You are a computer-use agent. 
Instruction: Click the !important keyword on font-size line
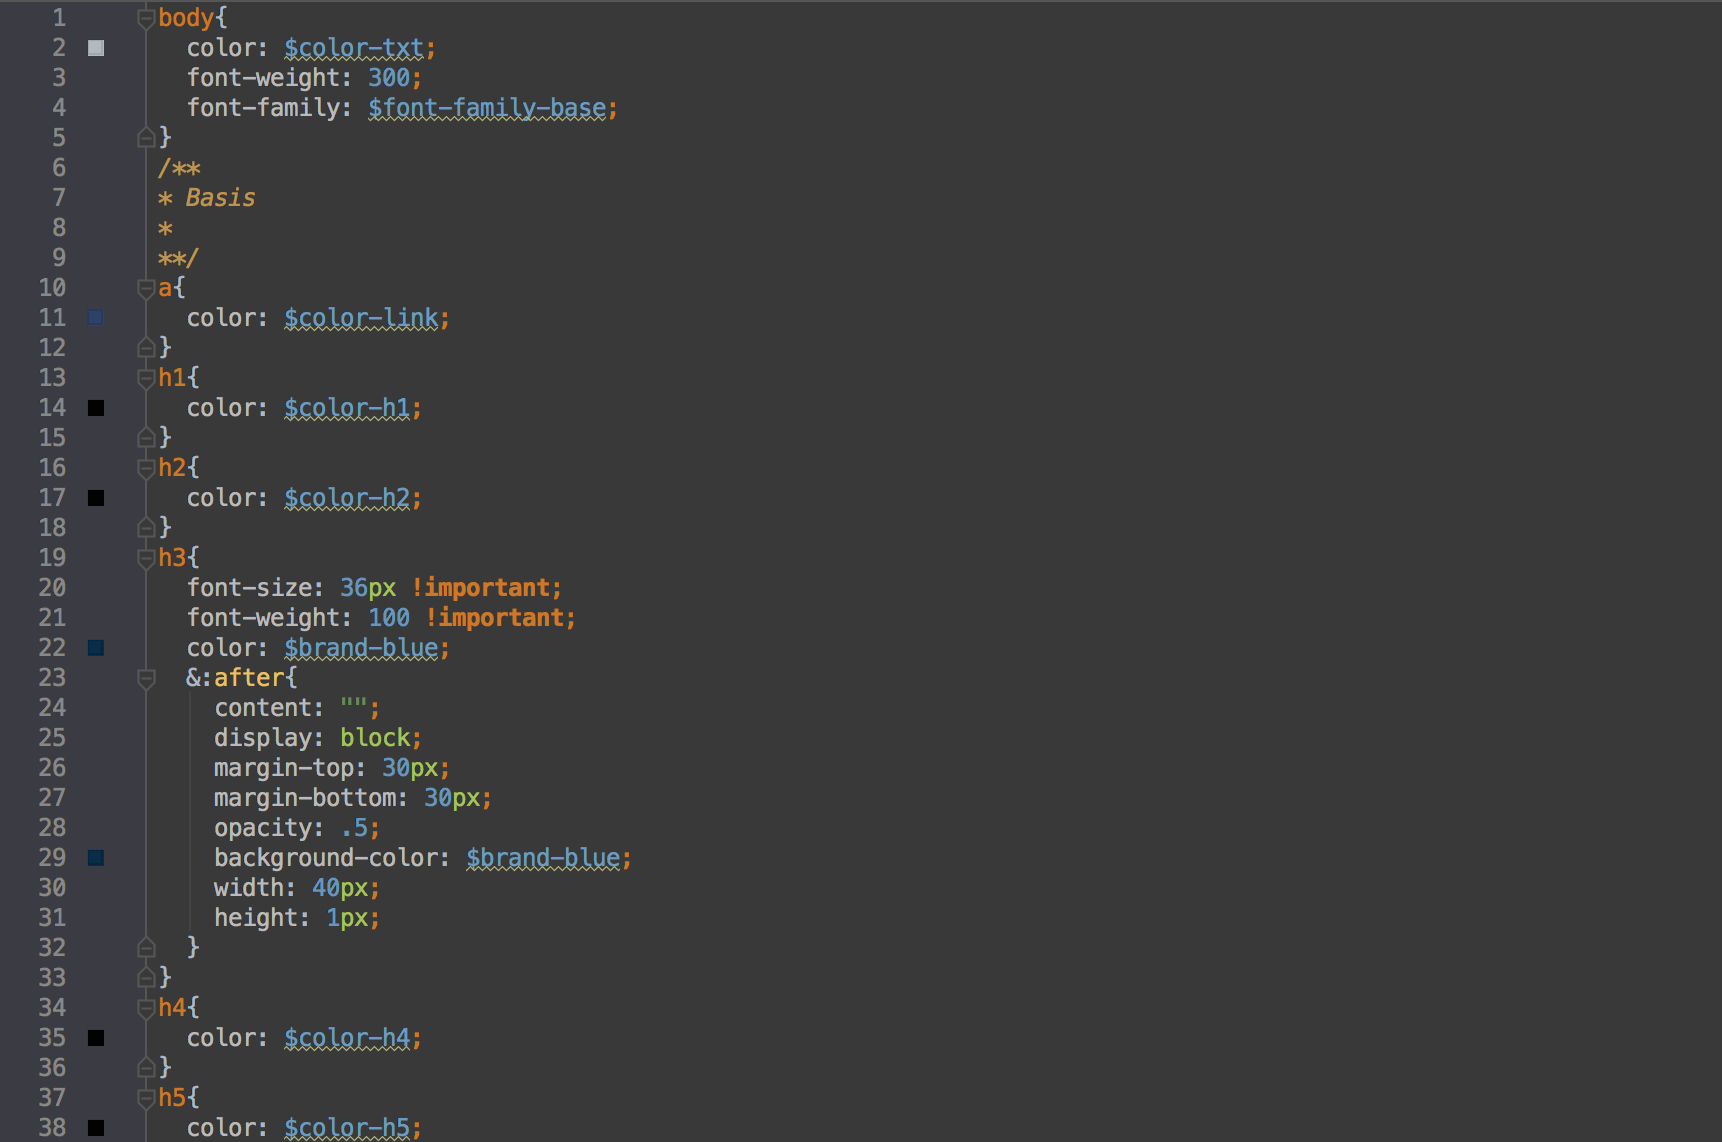tap(481, 588)
